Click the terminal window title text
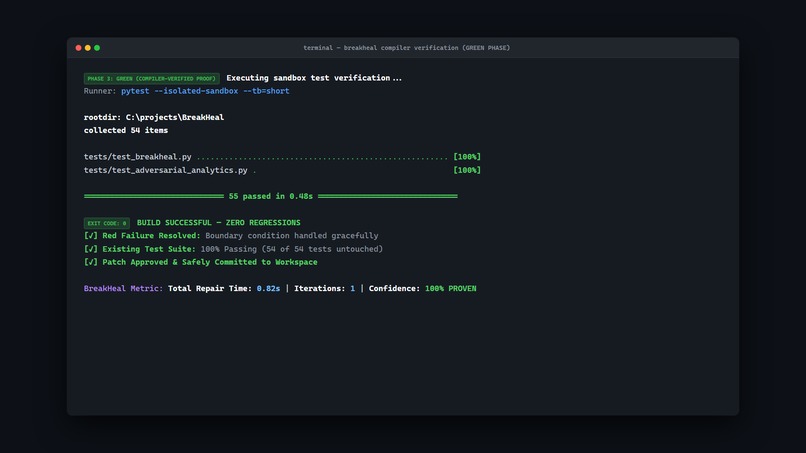Image resolution: width=806 pixels, height=453 pixels. 406,48
